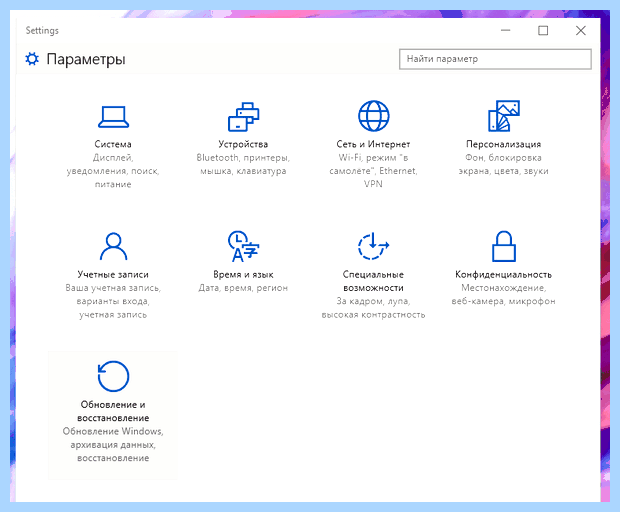This screenshot has width=620, height=512.
Task: Close the Settings window
Action: coord(580,30)
